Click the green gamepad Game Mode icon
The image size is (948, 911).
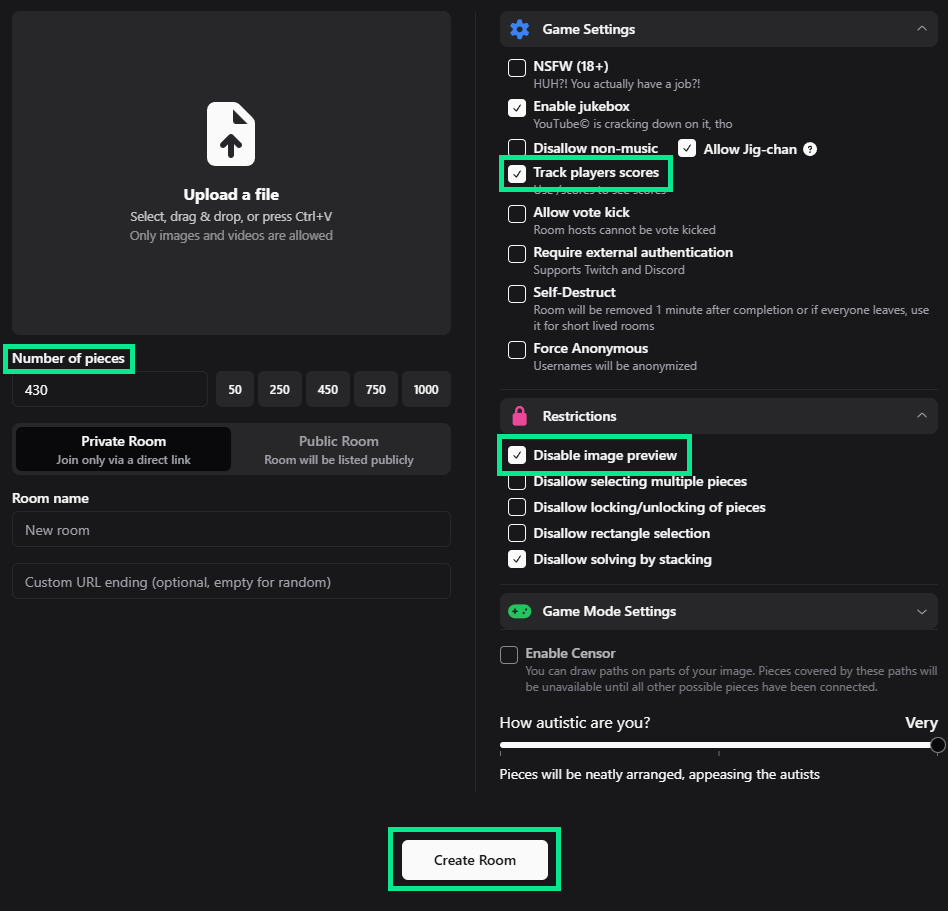pos(519,611)
